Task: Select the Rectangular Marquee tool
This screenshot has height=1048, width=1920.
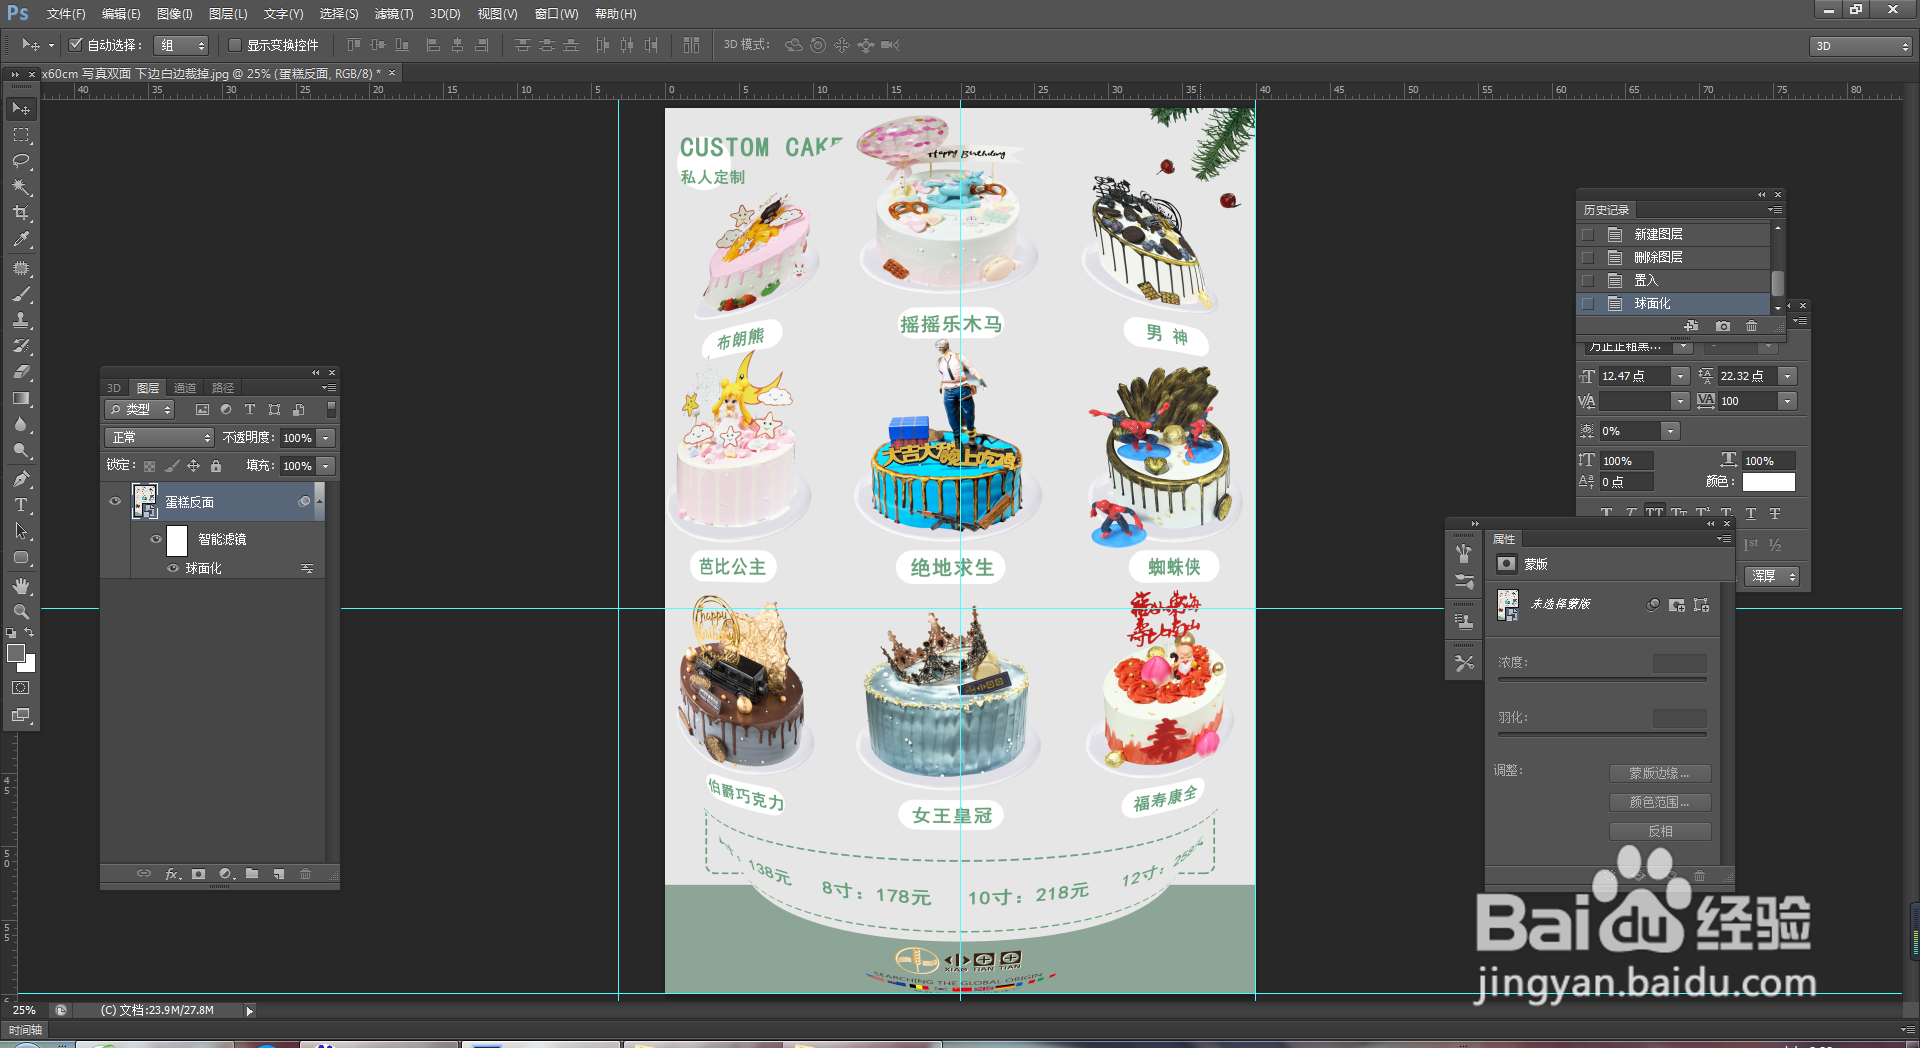Action: click(21, 135)
